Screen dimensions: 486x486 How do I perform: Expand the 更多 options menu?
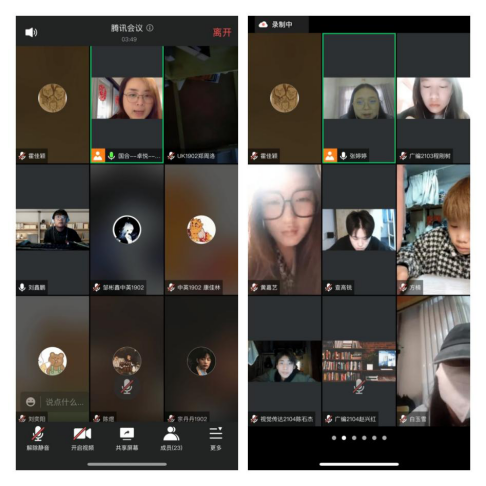pos(216,439)
